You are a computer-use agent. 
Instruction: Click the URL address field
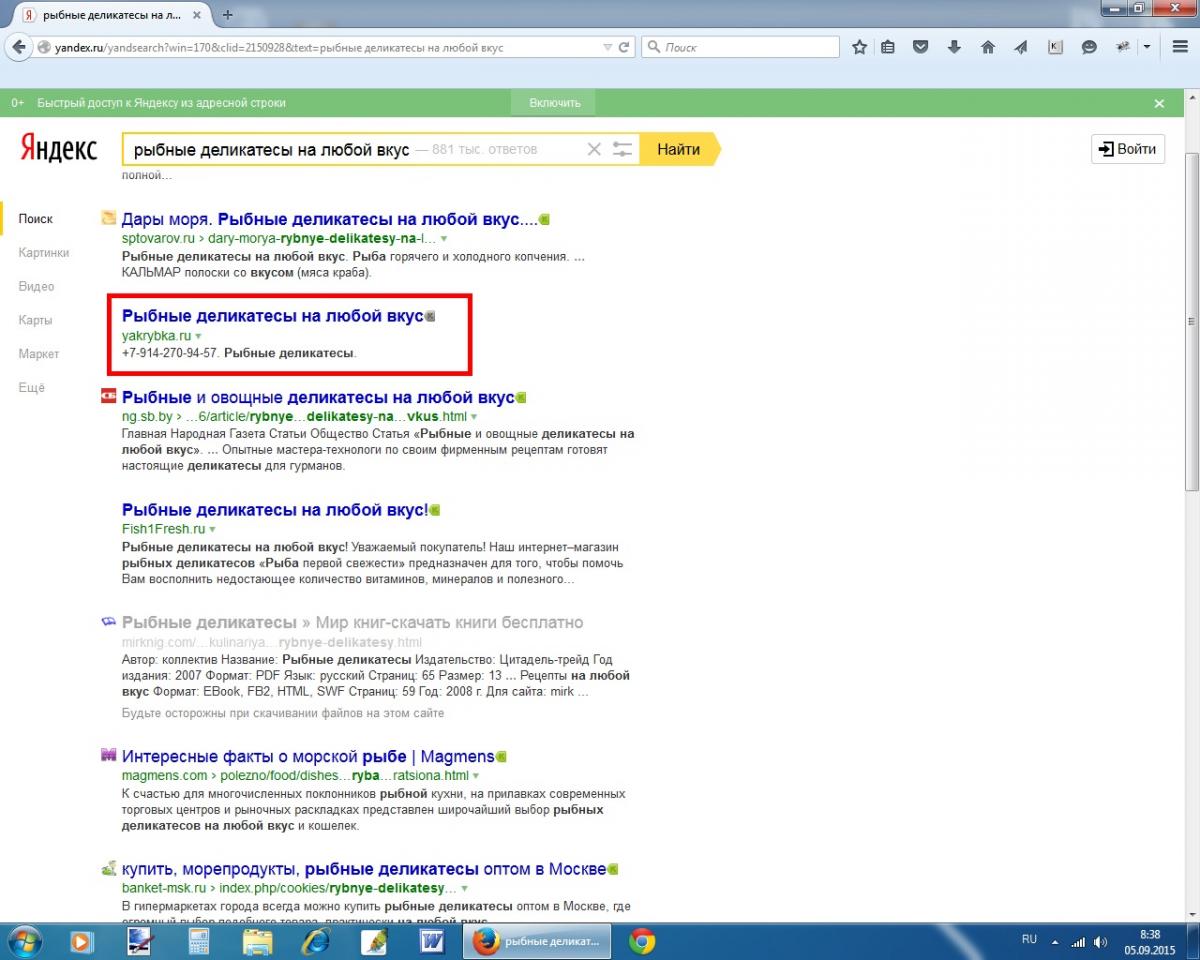pos(318,47)
